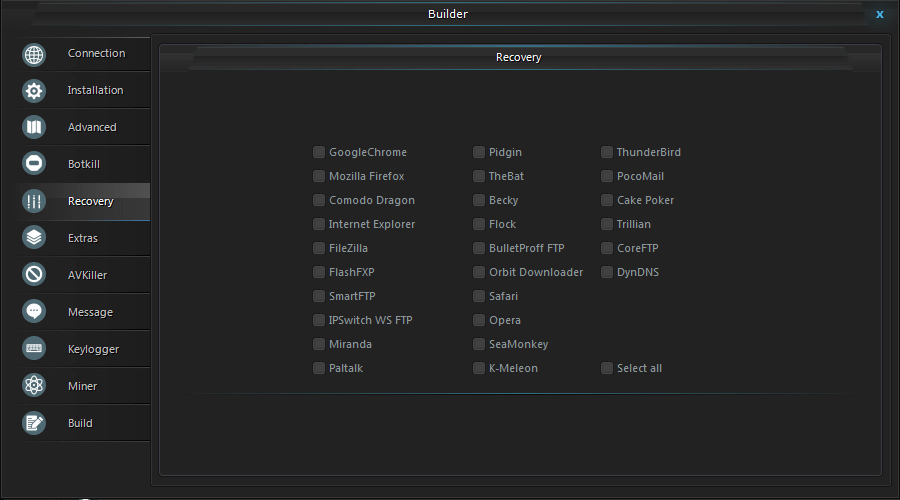
Task: Tick the FileZilla checkbox
Action: (319, 248)
